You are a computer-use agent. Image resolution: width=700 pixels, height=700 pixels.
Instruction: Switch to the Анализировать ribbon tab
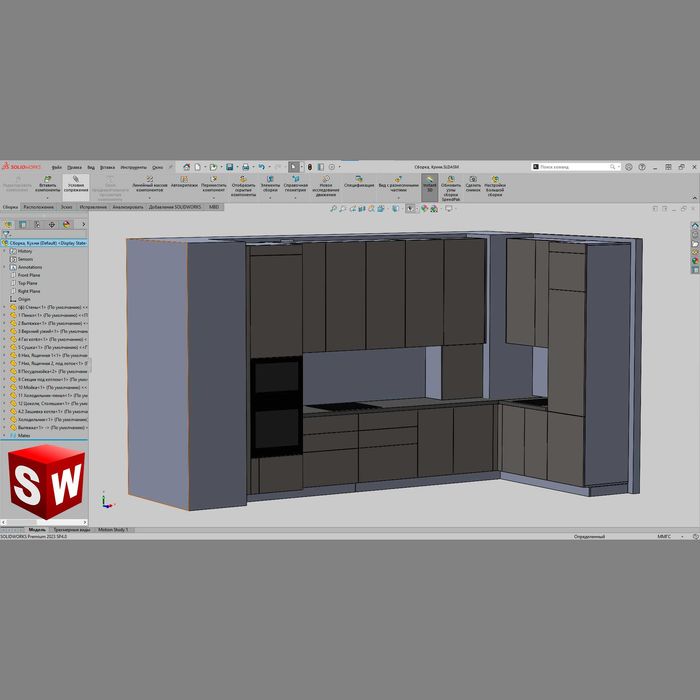[128, 207]
